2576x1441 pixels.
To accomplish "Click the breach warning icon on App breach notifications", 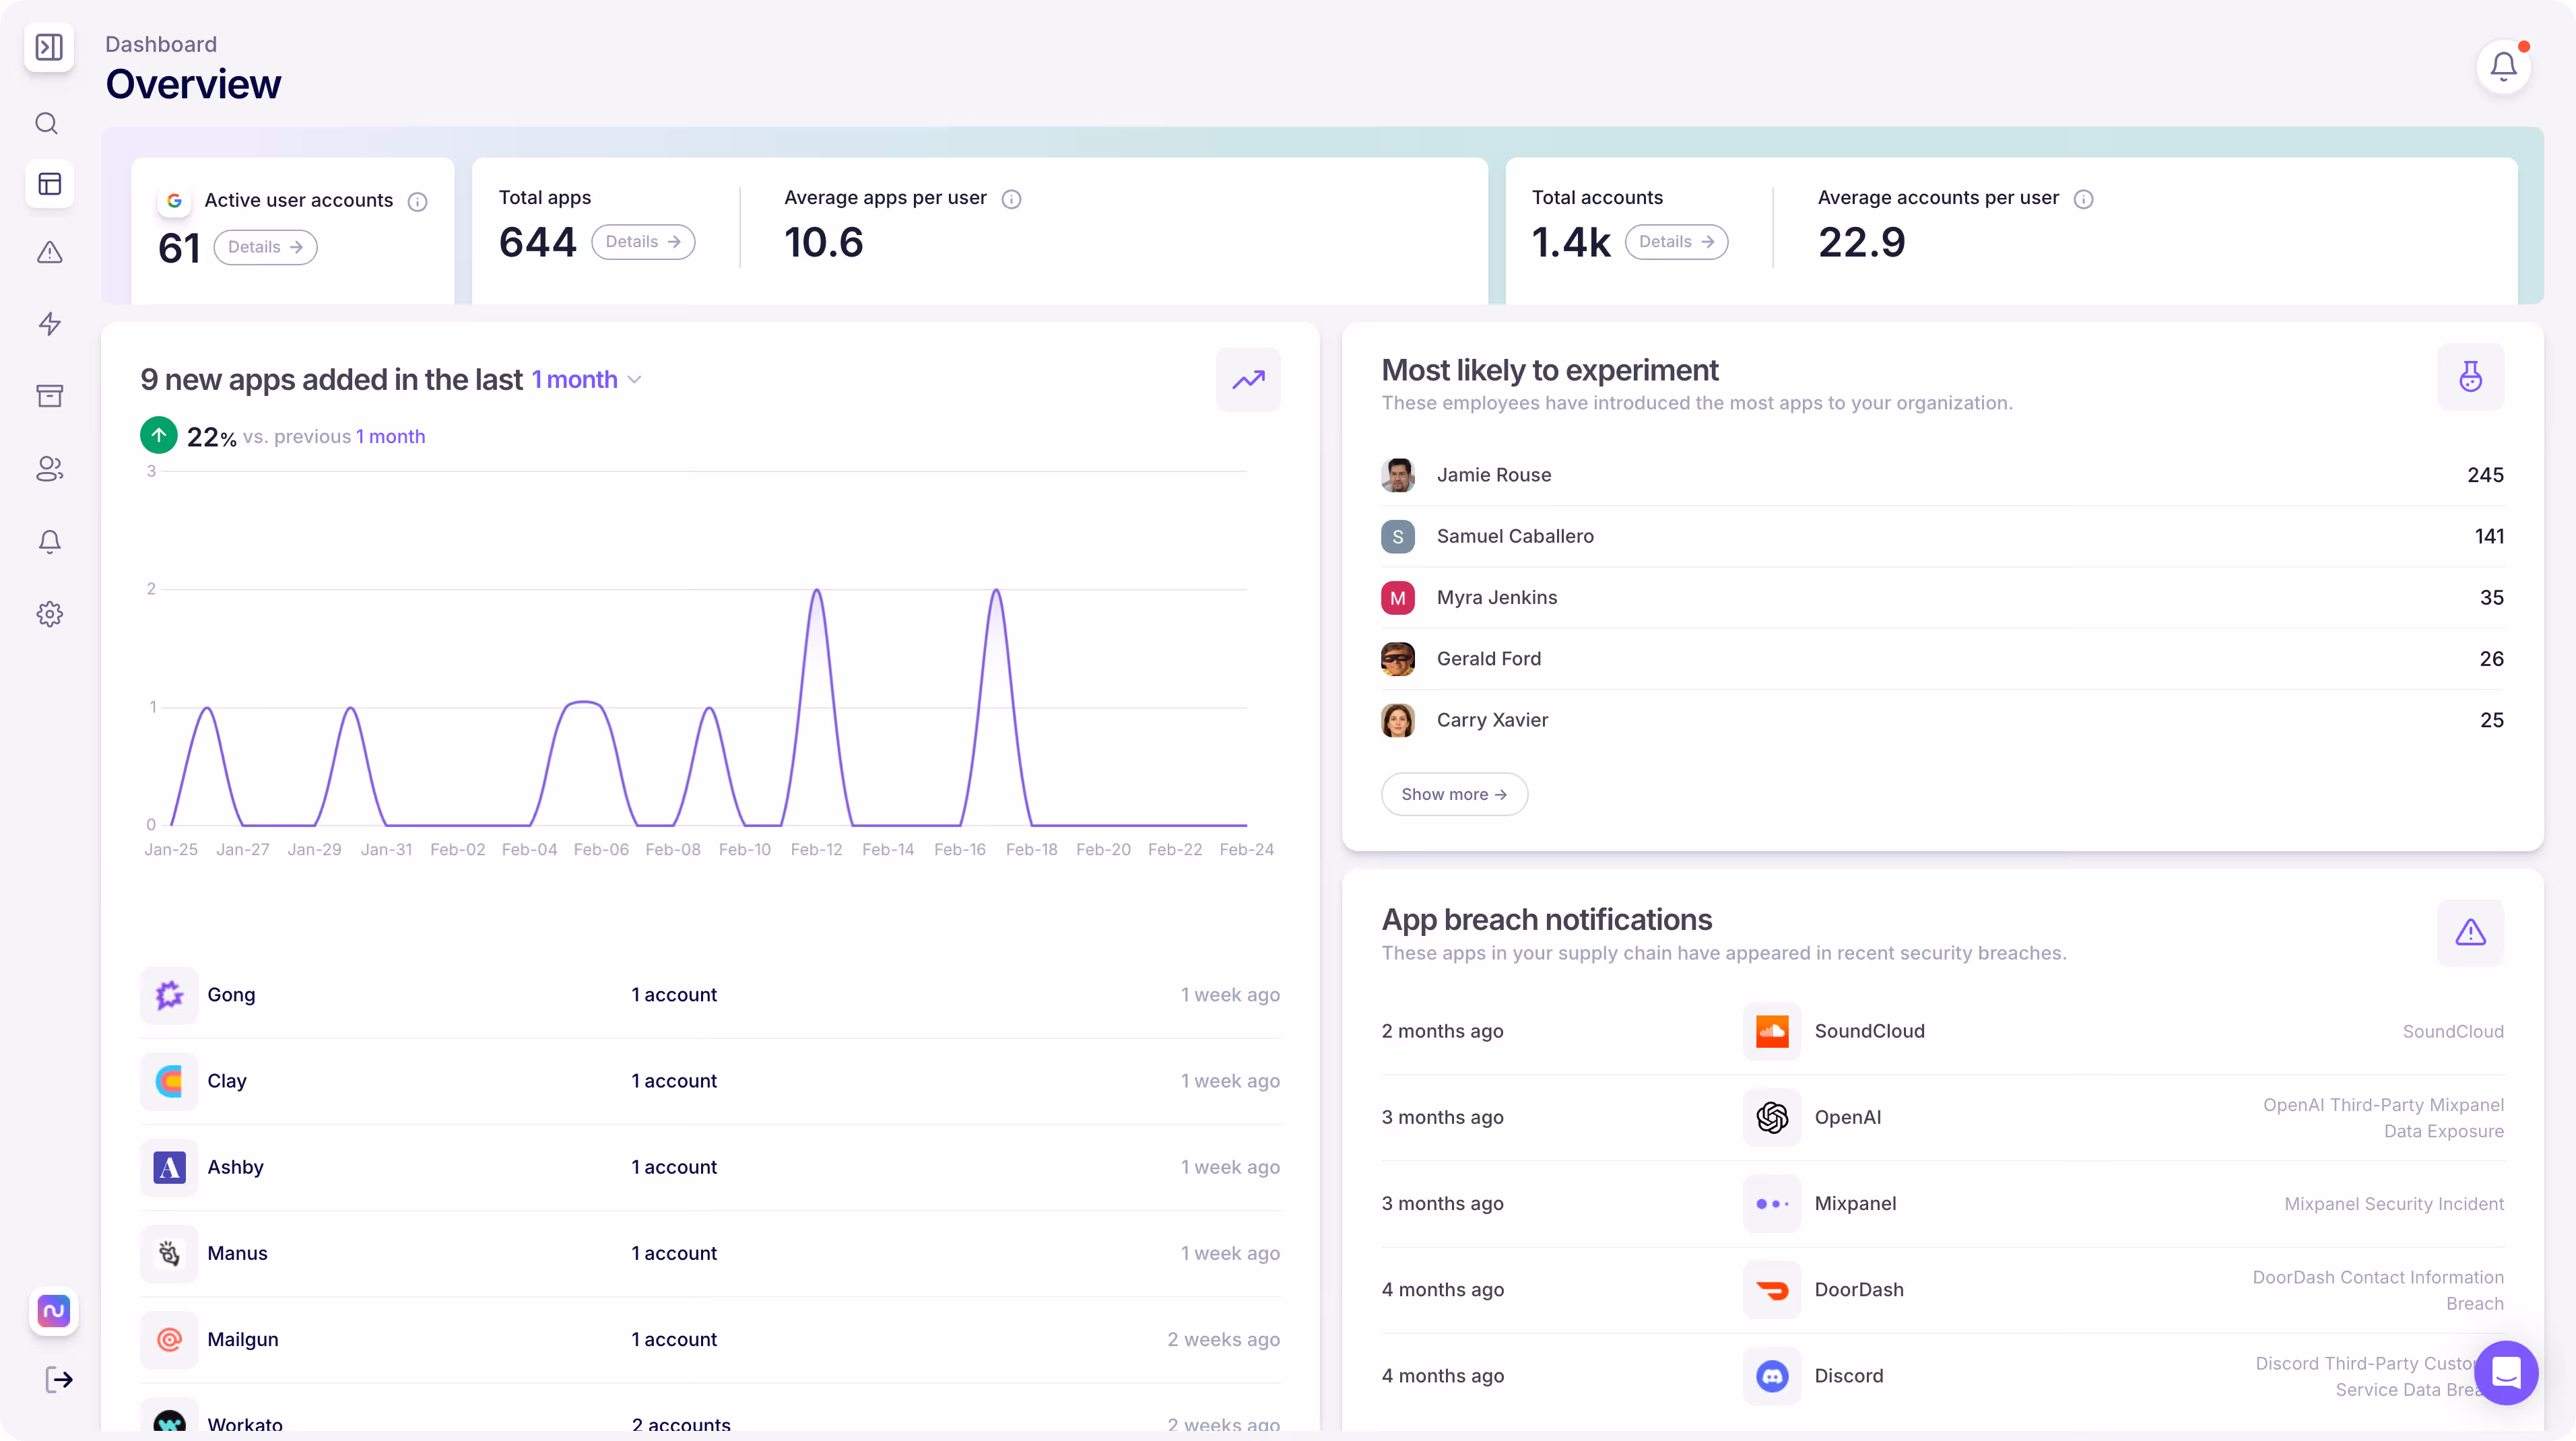I will [x=2470, y=932].
